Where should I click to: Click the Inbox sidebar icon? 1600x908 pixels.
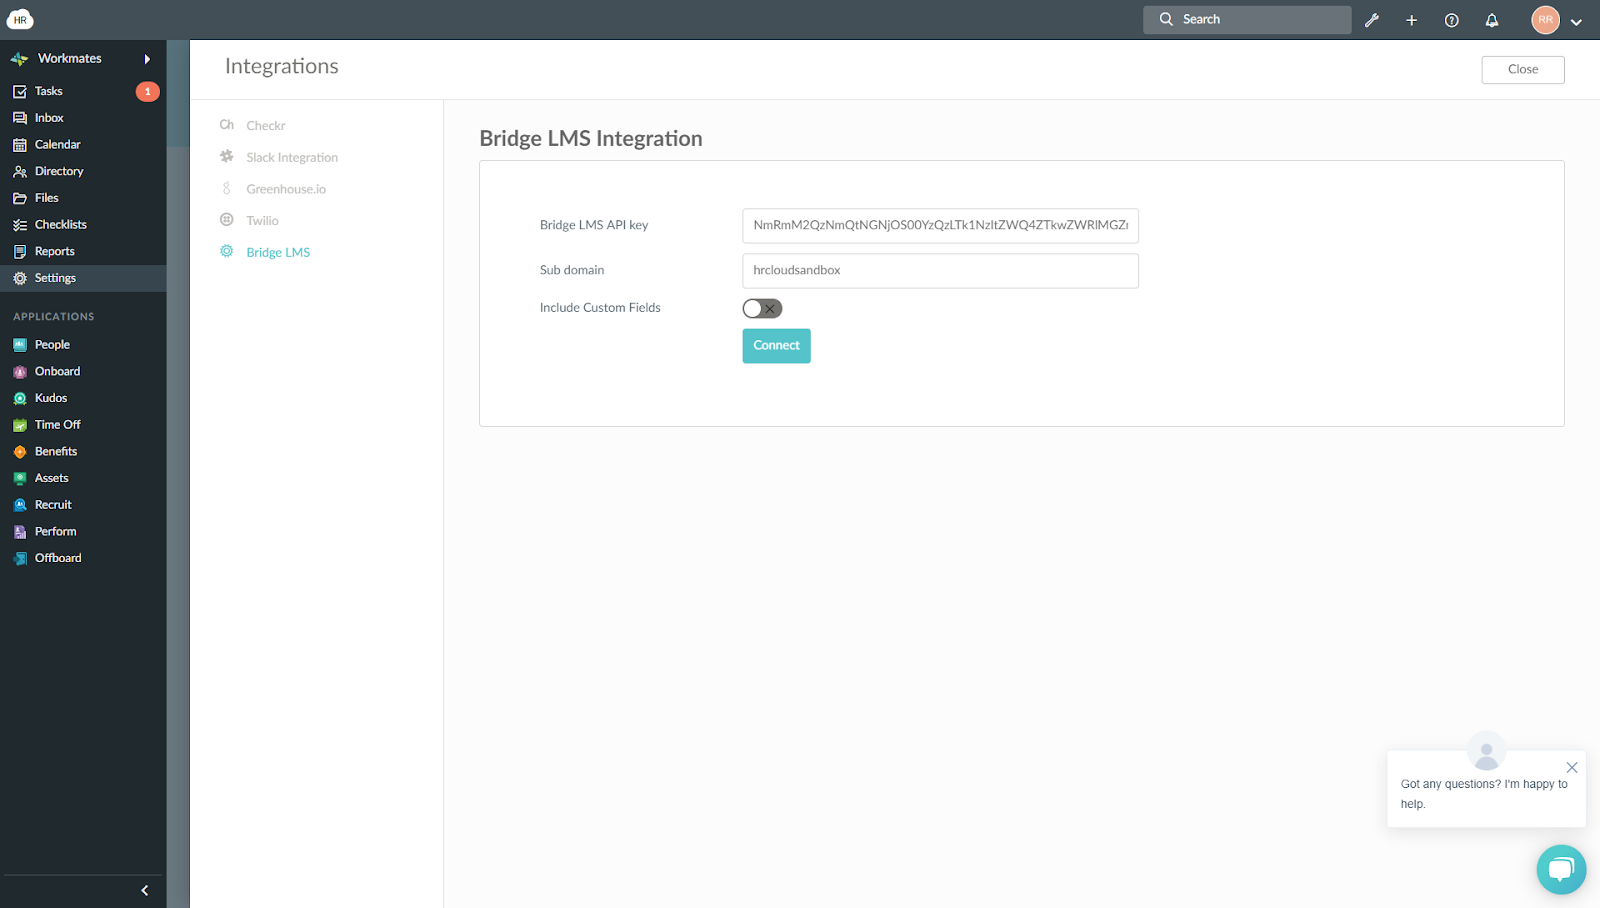(20, 118)
